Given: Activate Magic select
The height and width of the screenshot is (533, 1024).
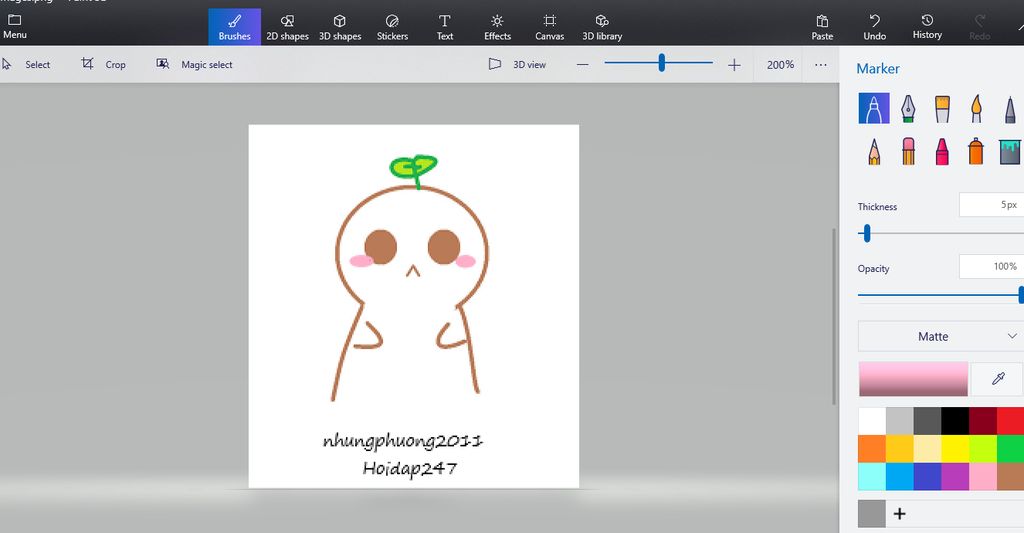Looking at the screenshot, I should pyautogui.click(x=194, y=64).
